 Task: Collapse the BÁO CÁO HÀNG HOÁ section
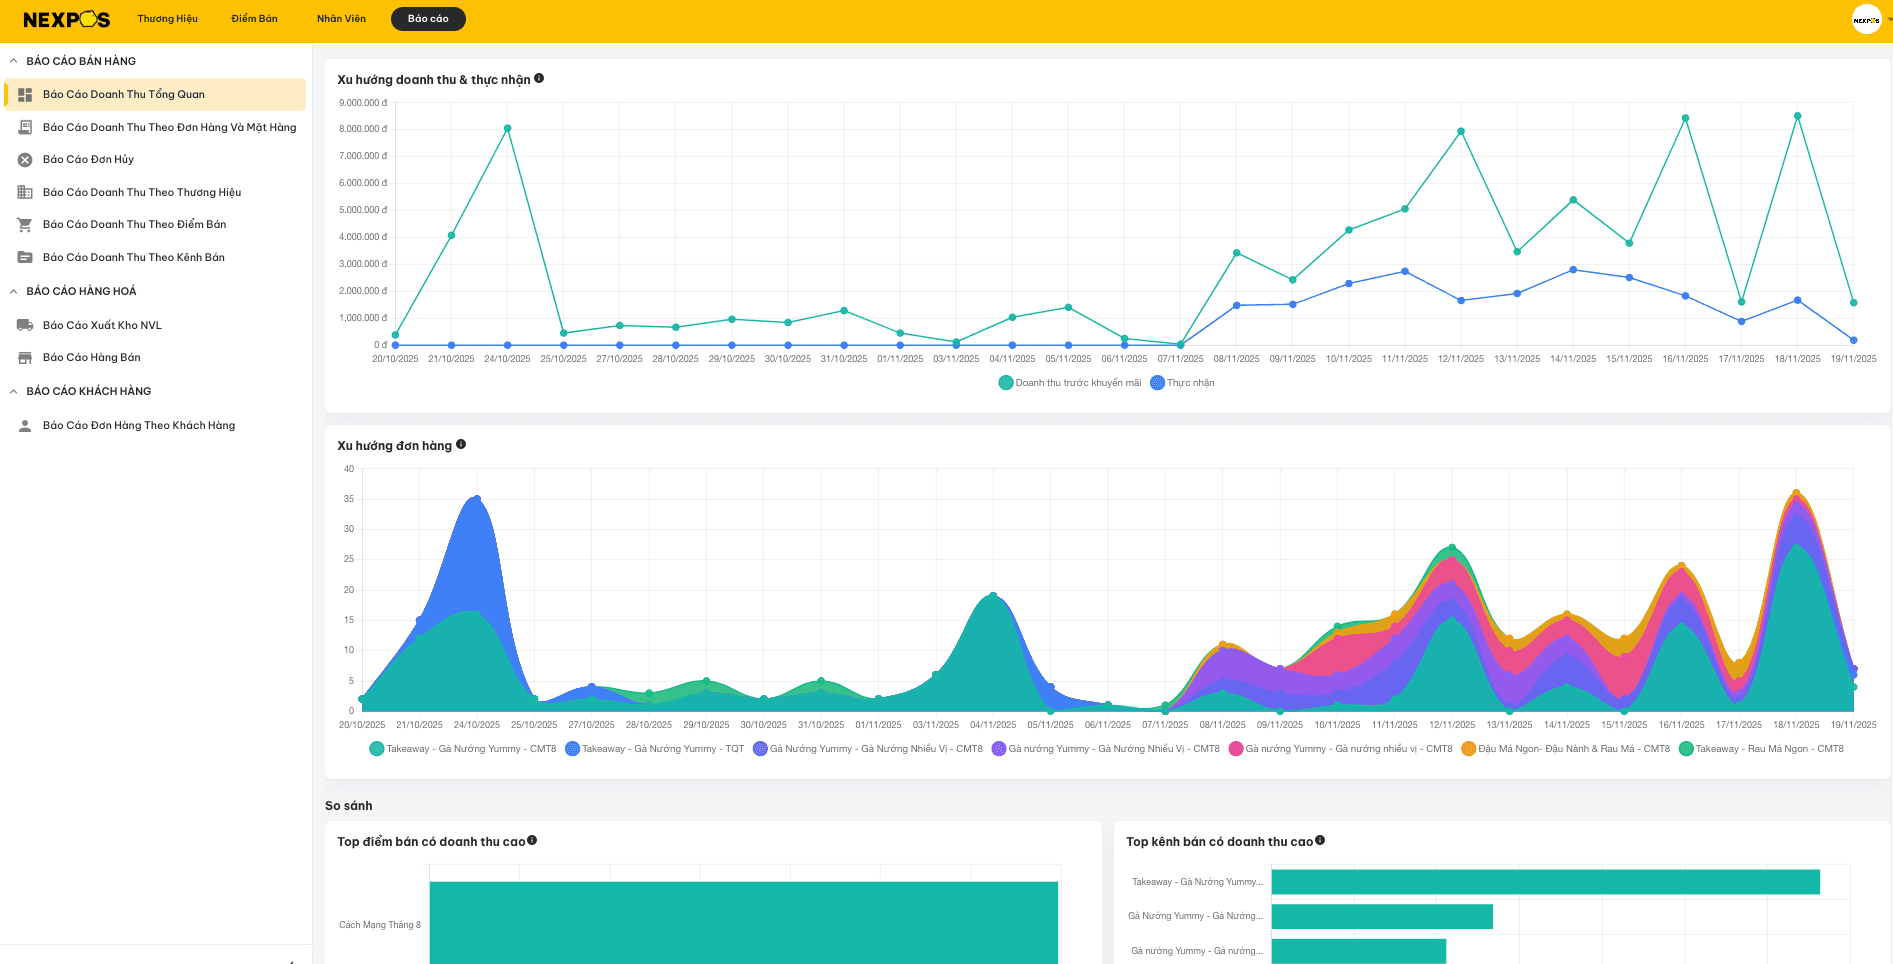pos(13,292)
